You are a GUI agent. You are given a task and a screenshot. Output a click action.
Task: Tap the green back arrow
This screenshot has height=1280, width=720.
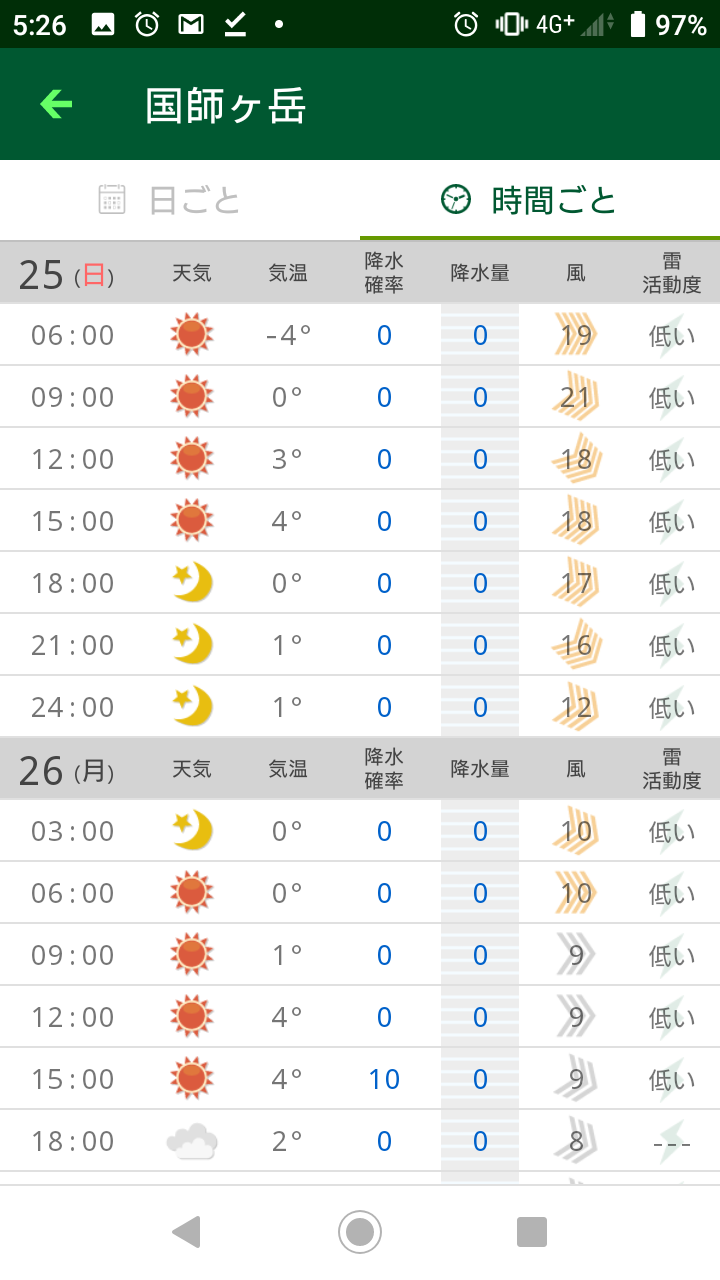pyautogui.click(x=56, y=104)
